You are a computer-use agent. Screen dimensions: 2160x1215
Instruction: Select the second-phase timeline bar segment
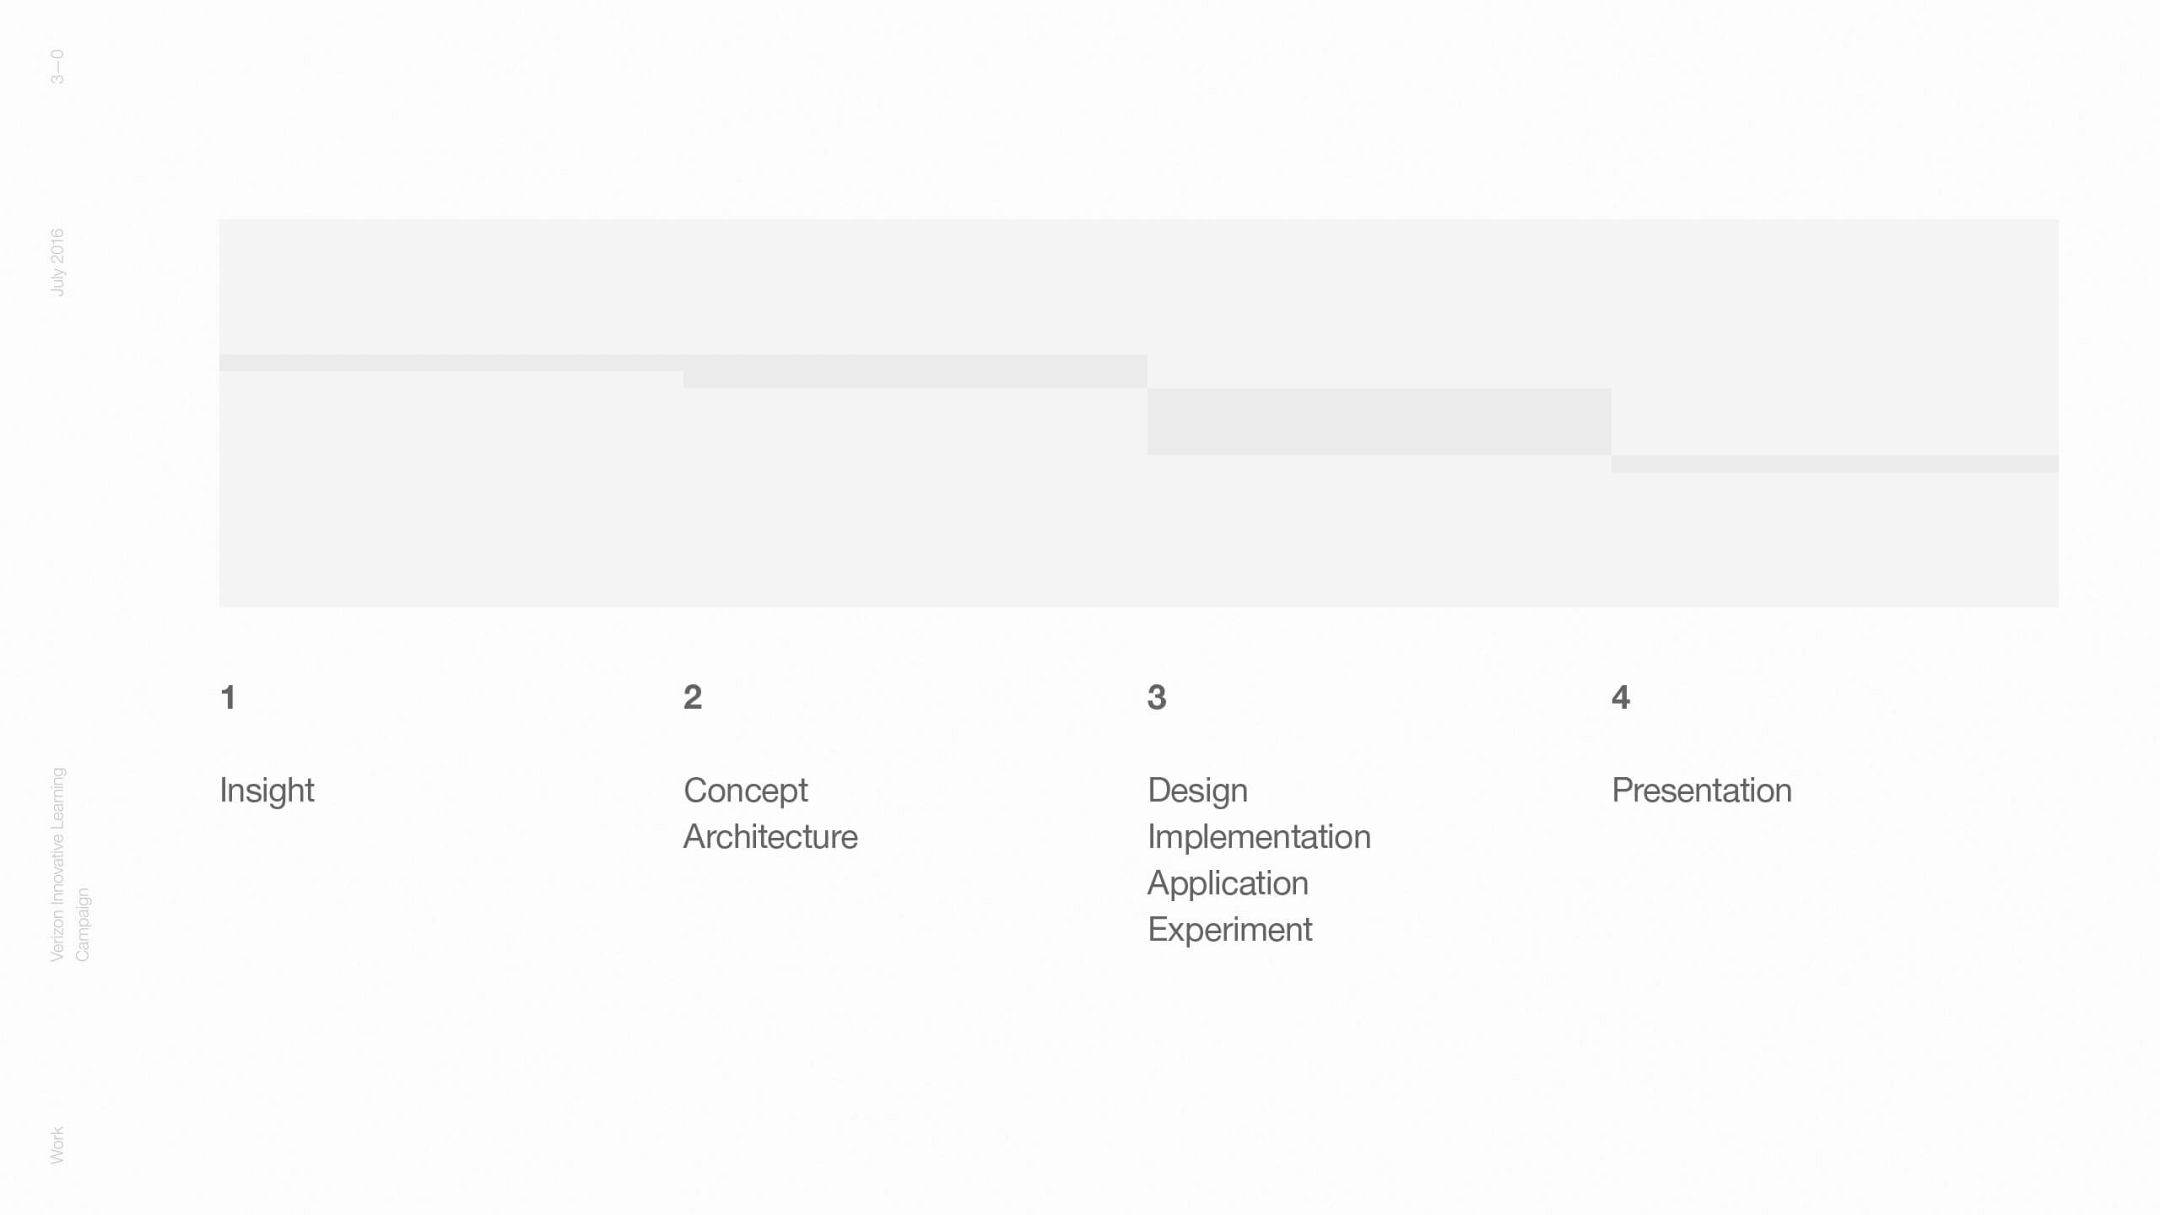coord(915,371)
